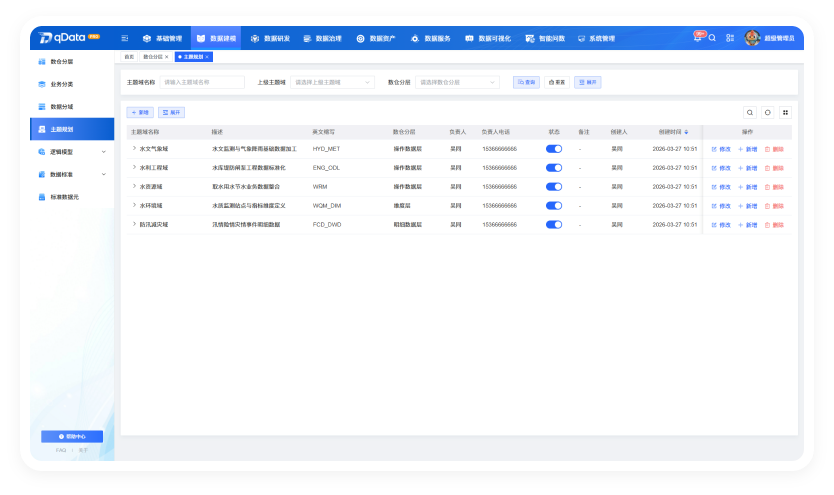Delete the 水利工程域 row
Screen dimensions: 834x495
(x=774, y=168)
